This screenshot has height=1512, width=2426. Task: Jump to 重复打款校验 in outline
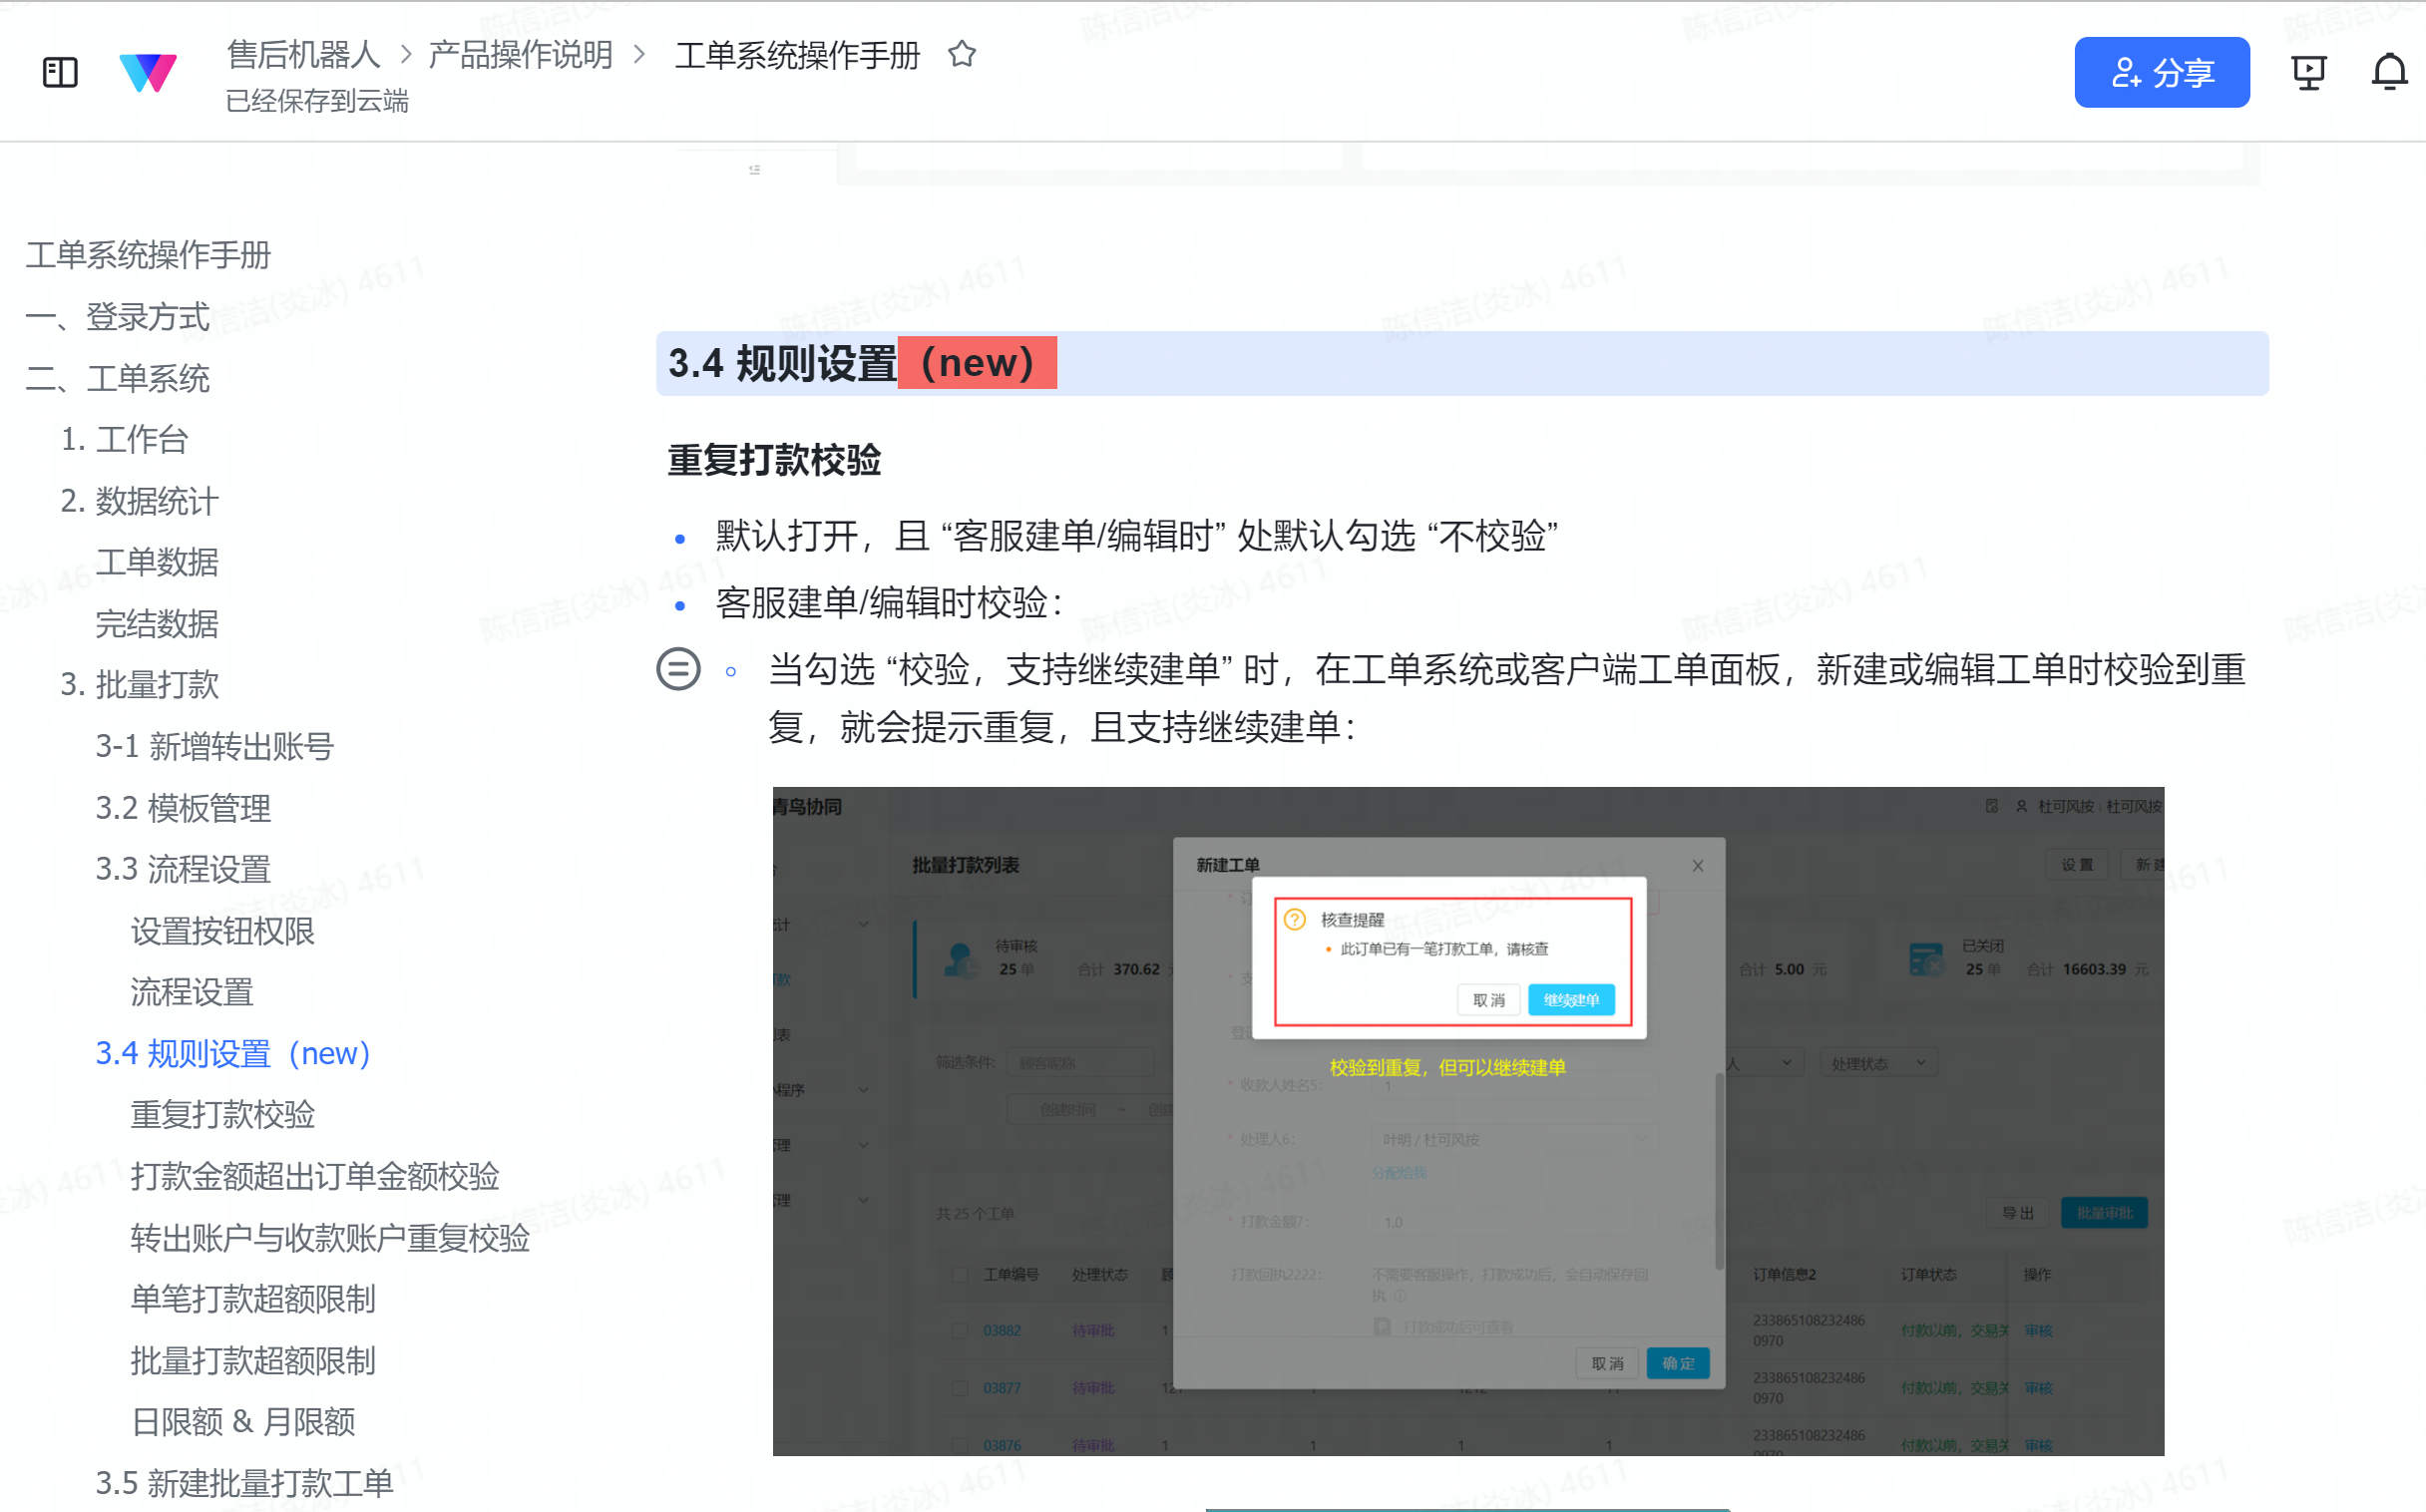click(x=222, y=1115)
